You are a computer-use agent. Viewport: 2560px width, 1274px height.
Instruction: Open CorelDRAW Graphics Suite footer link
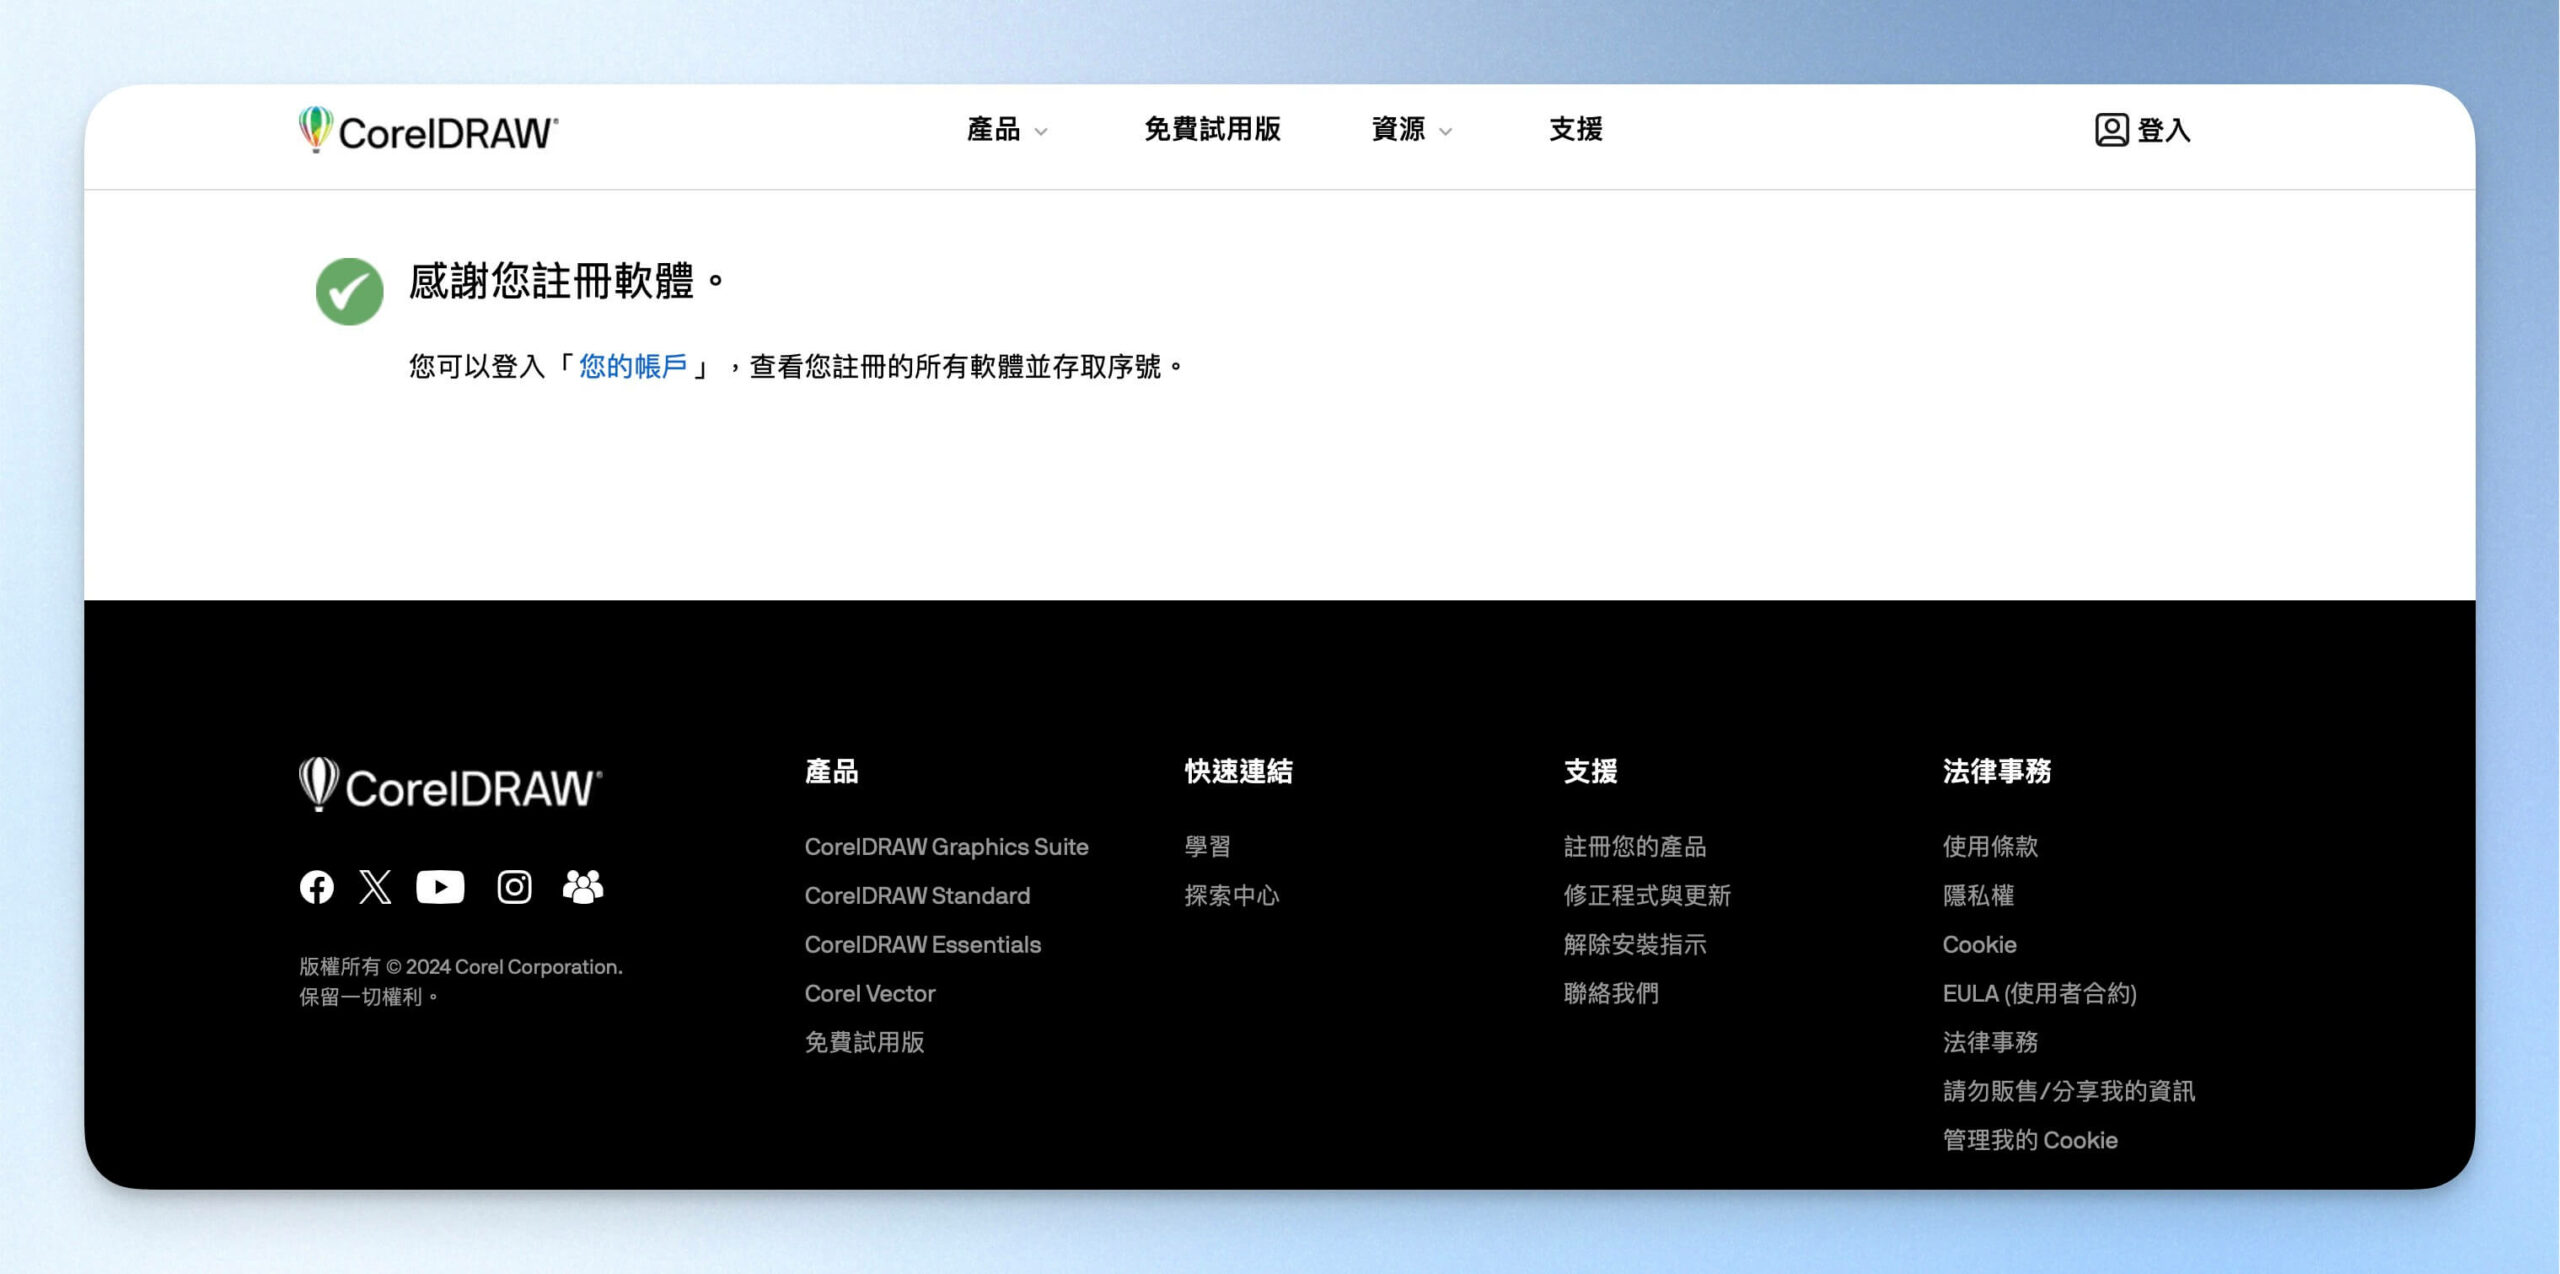tap(946, 847)
